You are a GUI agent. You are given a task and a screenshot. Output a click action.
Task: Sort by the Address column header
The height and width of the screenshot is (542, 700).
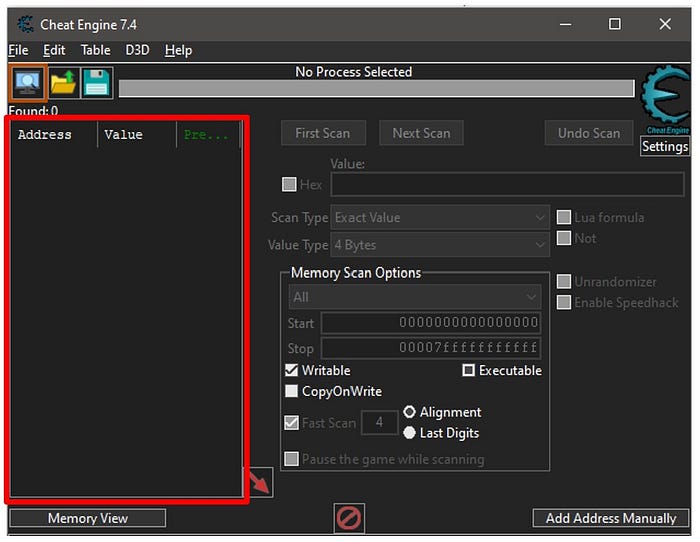click(x=54, y=134)
